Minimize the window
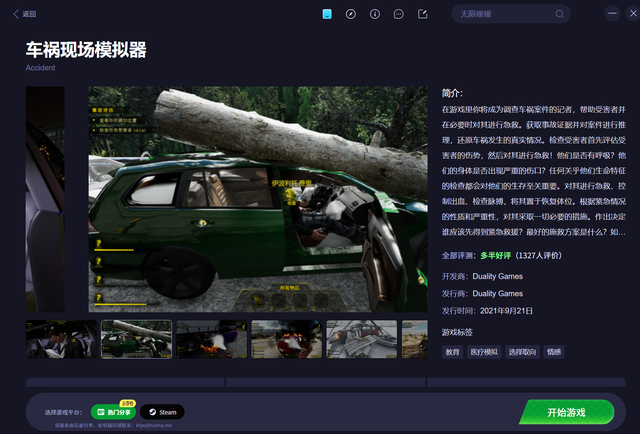The width and height of the screenshot is (640, 434). (611, 14)
